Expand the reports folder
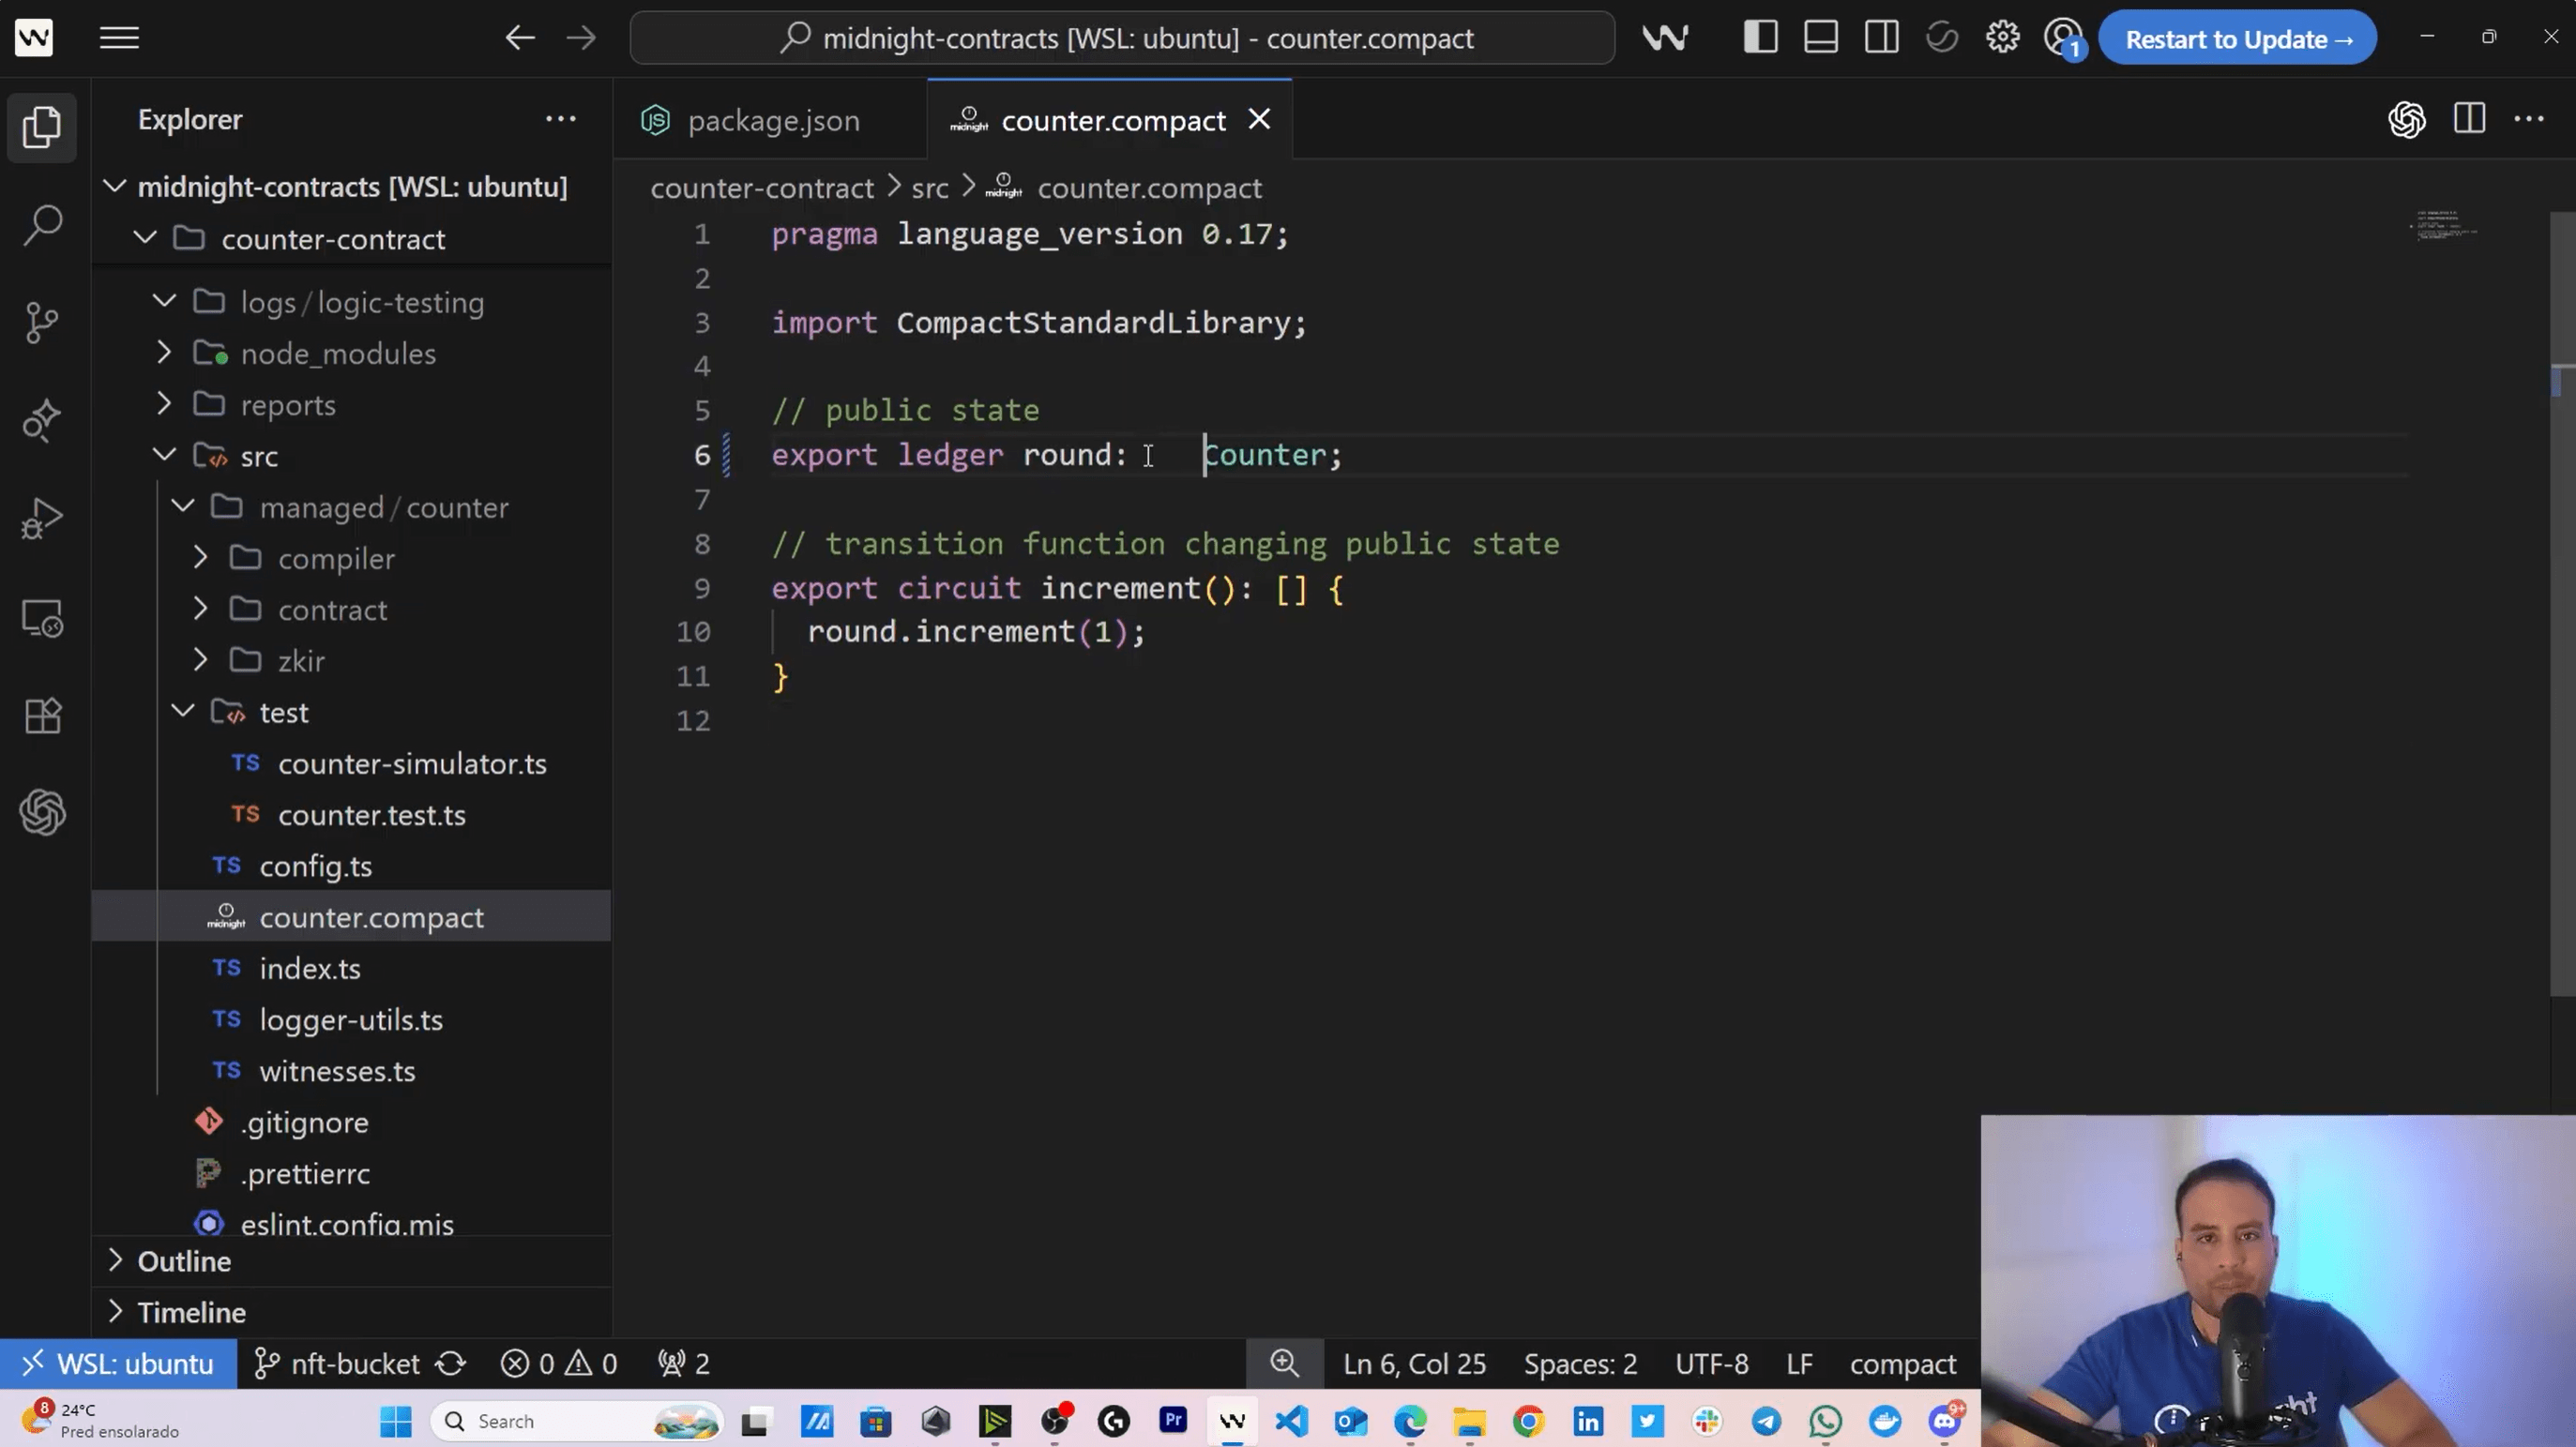 (x=165, y=404)
